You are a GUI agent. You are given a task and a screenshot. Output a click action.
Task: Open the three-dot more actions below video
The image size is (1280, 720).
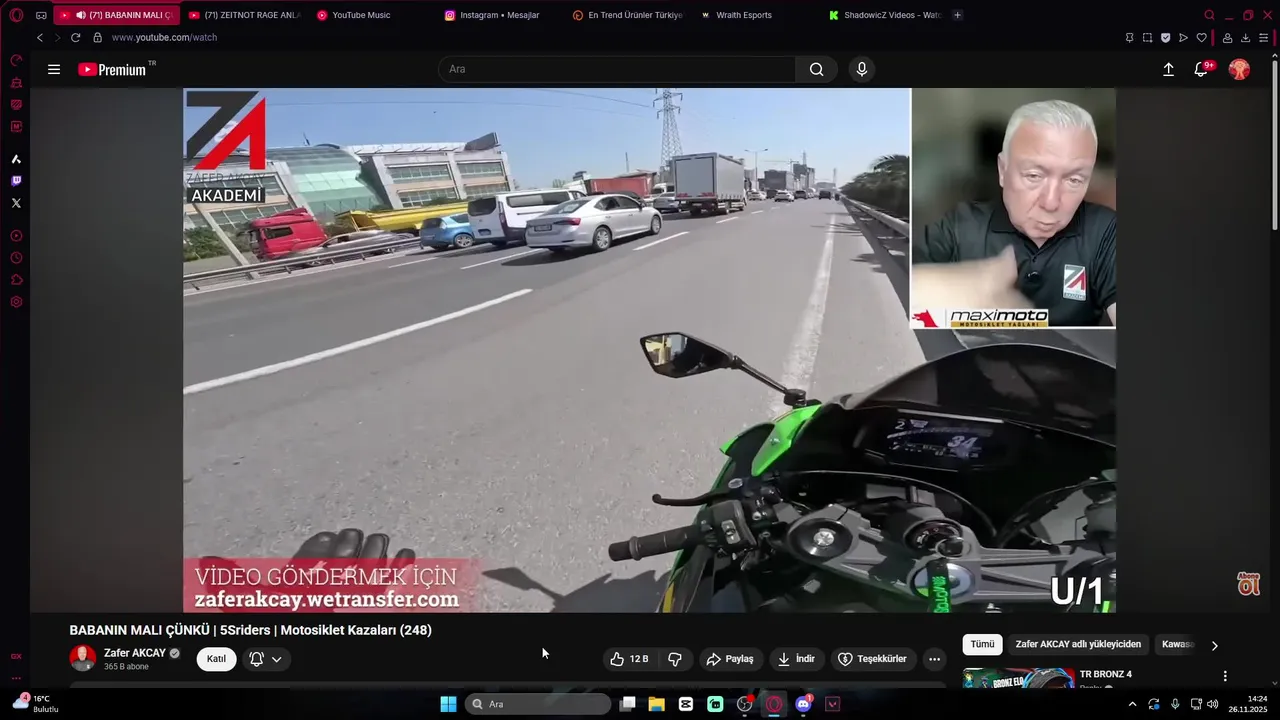tap(934, 659)
